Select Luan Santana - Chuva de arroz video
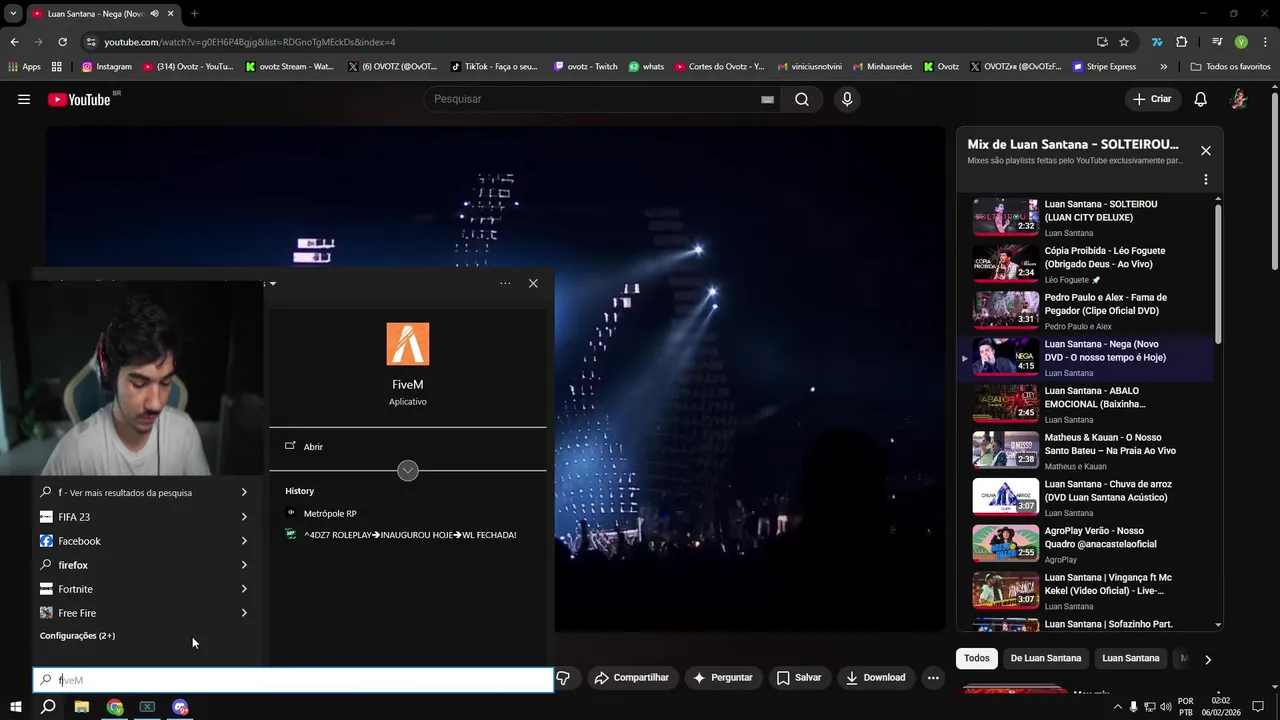Screen dimensions: 1280x720 click(1092, 497)
